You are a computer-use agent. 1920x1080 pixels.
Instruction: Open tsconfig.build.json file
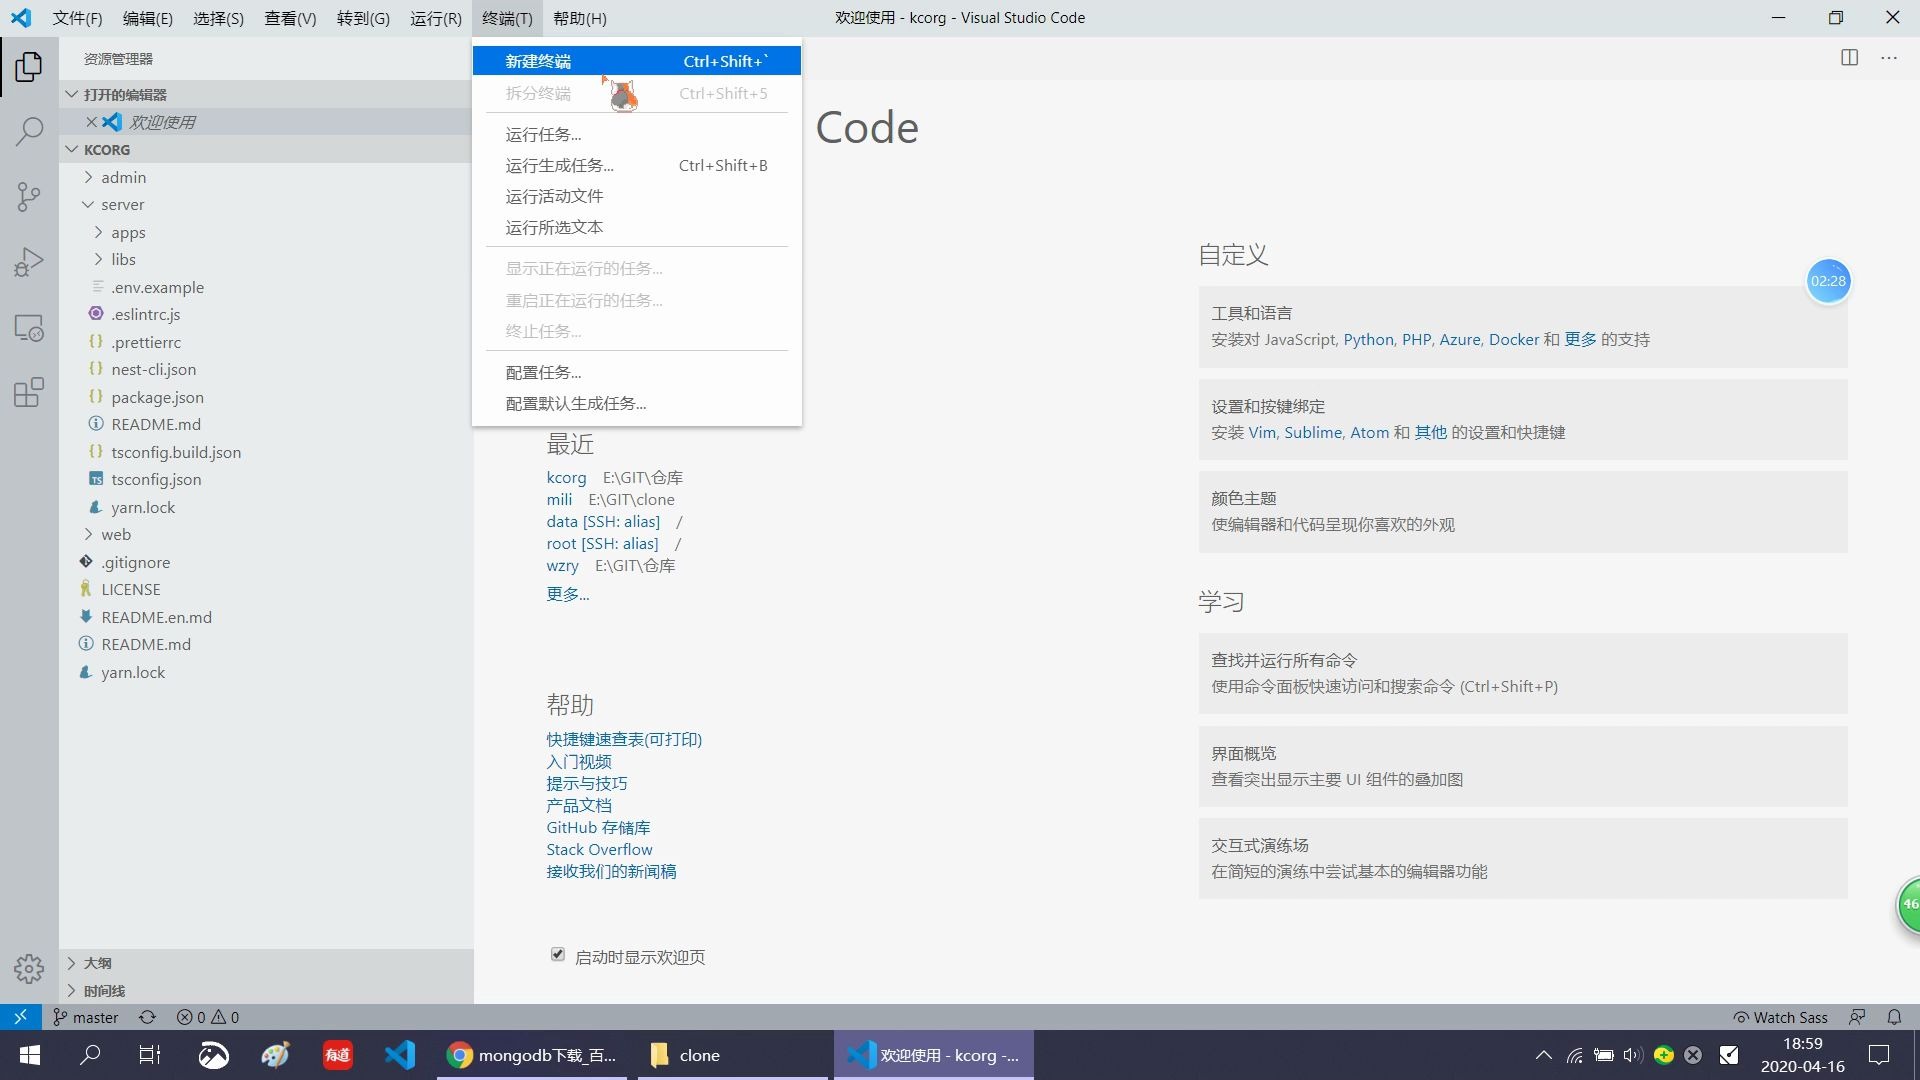point(265,452)
